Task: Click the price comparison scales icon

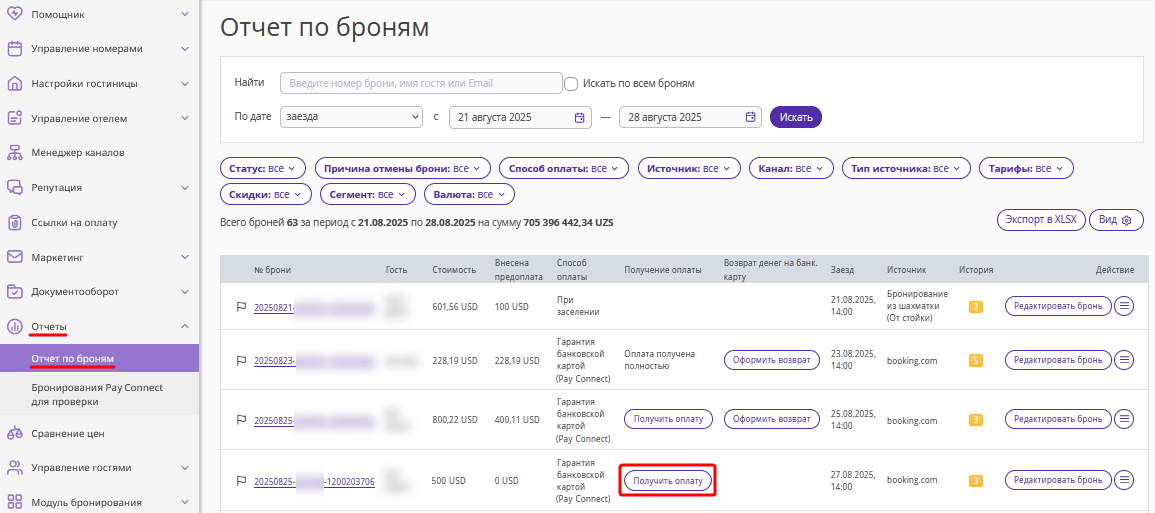Action: 14,433
